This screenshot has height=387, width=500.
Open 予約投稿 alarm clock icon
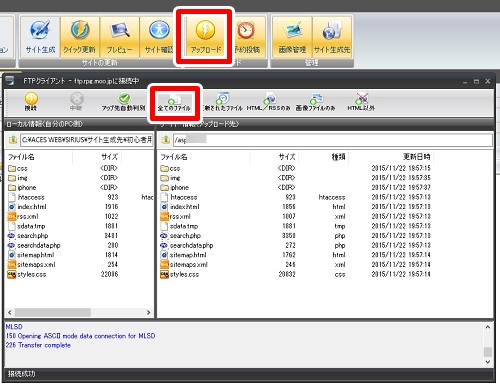pyautogui.click(x=246, y=31)
